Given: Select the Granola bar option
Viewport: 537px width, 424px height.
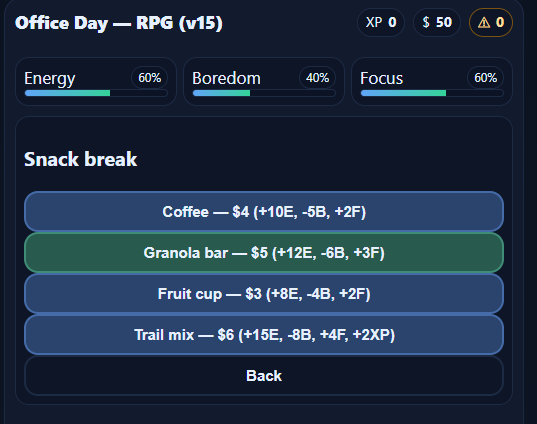Looking at the screenshot, I should [264, 253].
